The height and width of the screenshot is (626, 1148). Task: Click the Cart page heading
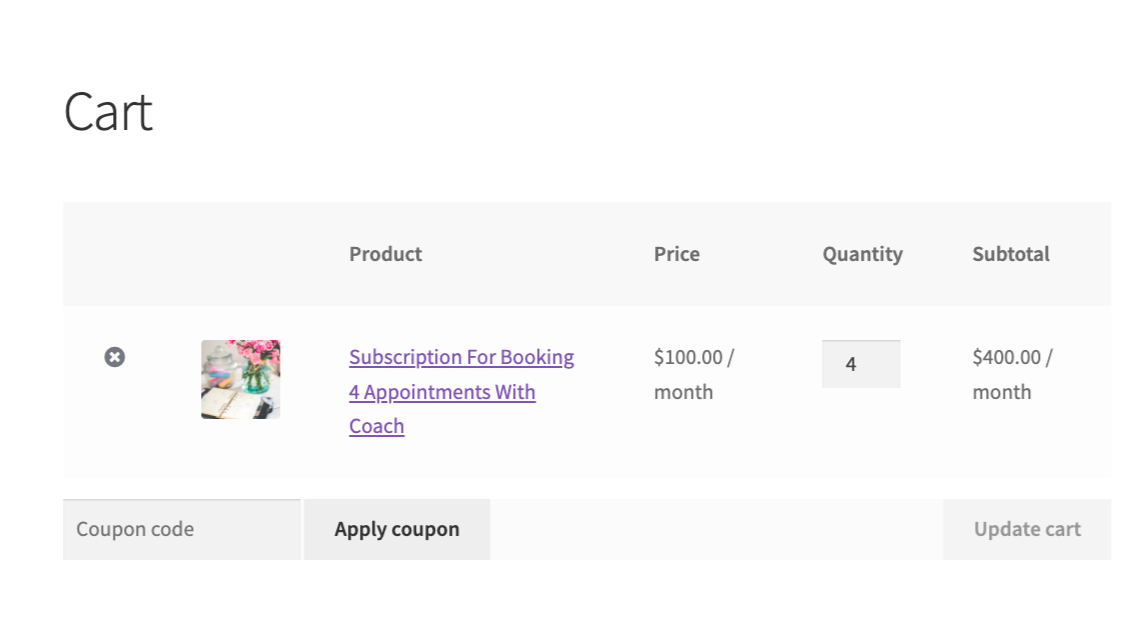pyautogui.click(x=108, y=112)
